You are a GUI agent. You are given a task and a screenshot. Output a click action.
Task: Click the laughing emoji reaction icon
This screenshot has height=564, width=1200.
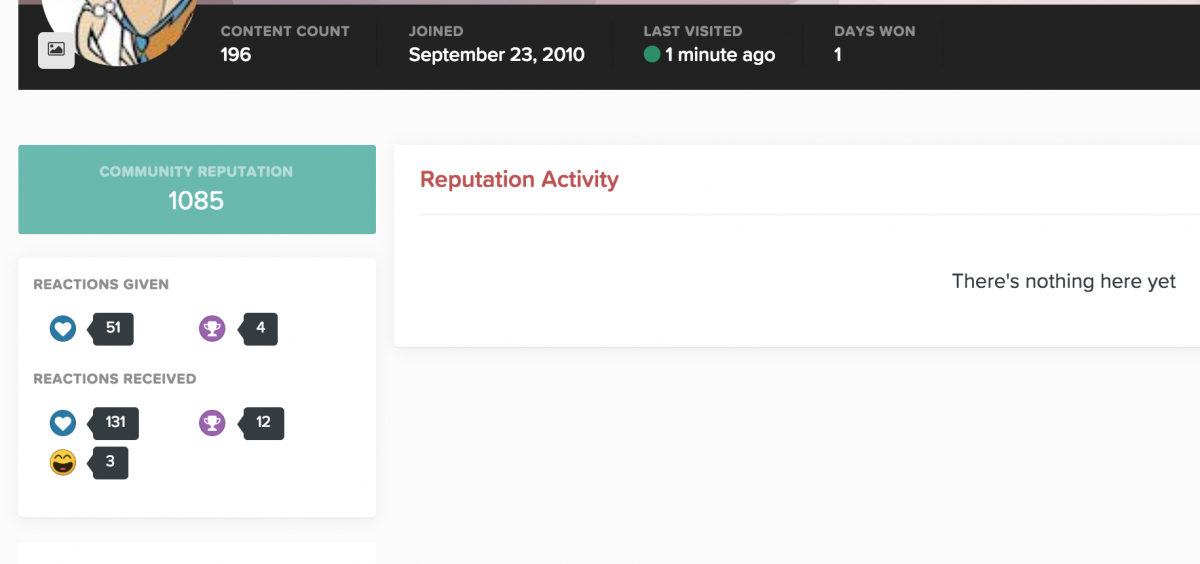(x=63, y=462)
